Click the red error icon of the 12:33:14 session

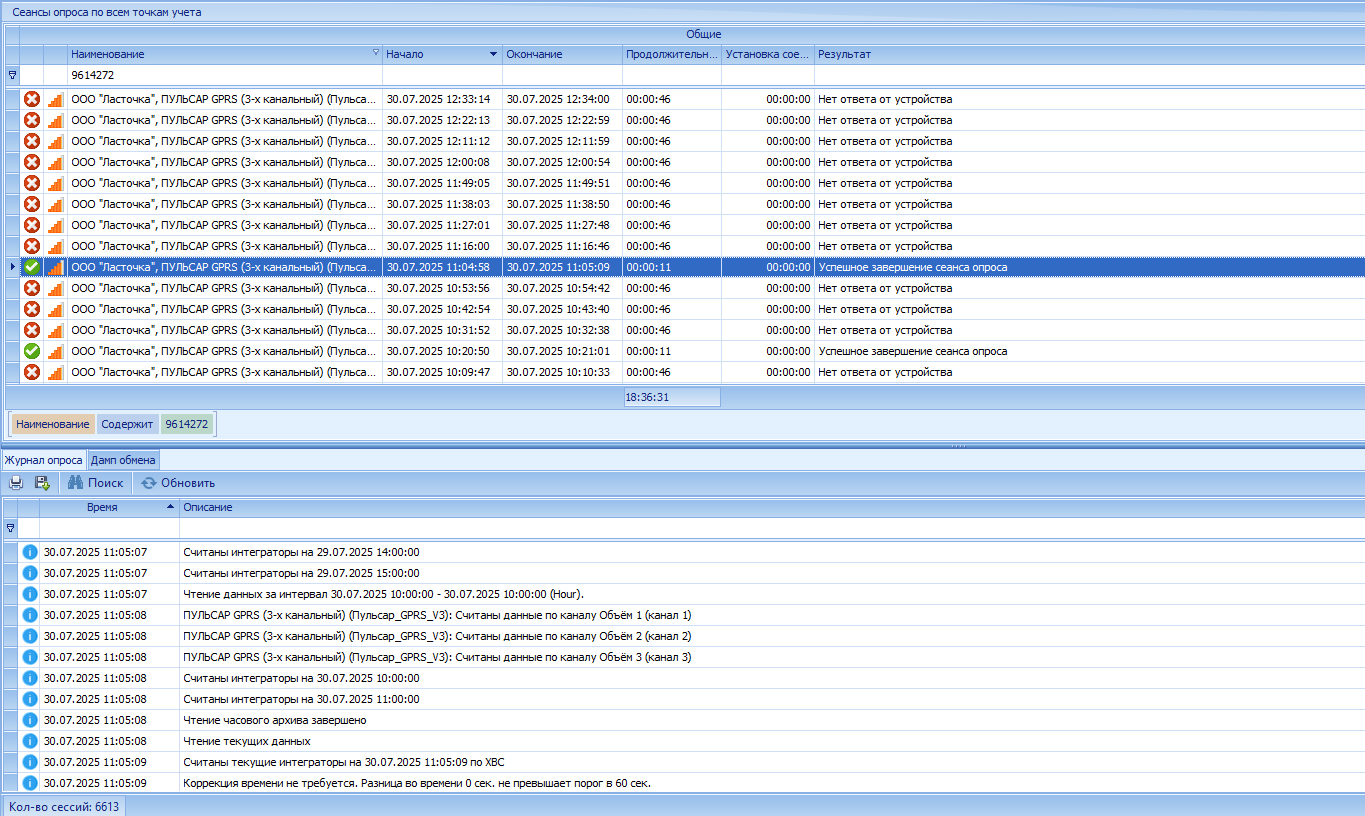(x=32, y=99)
